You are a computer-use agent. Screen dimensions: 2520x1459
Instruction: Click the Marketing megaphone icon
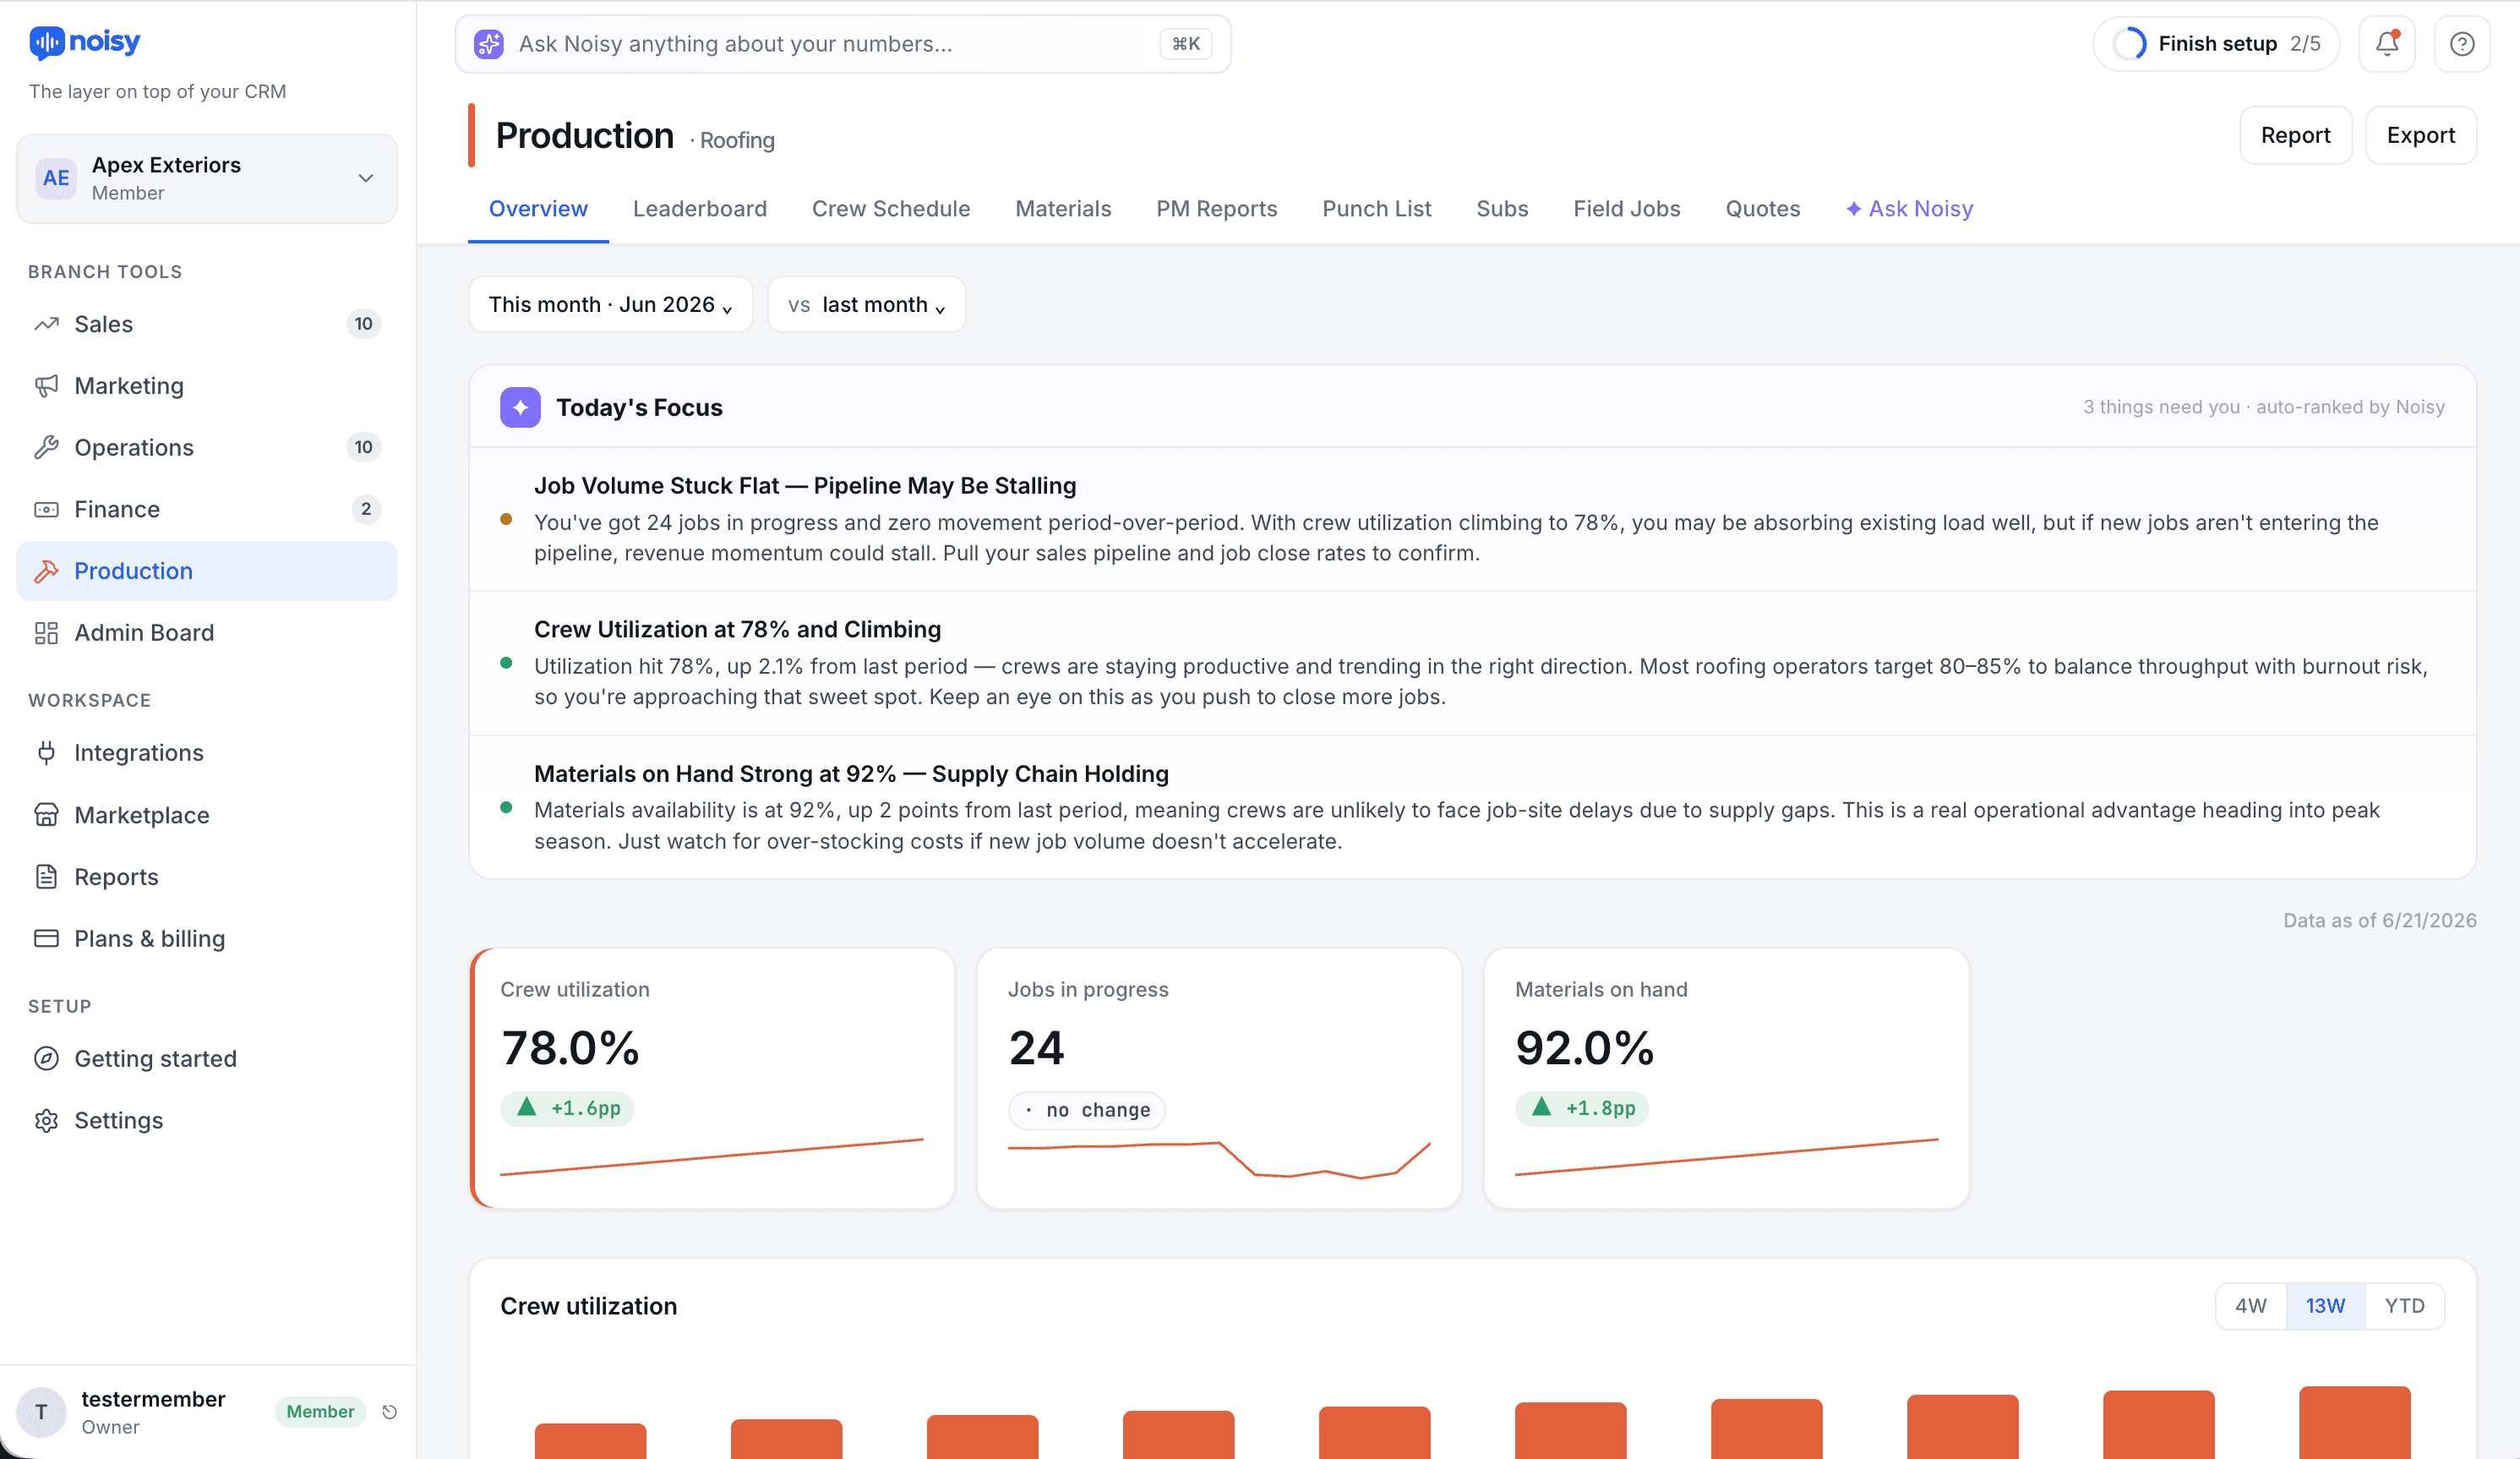pos(46,386)
